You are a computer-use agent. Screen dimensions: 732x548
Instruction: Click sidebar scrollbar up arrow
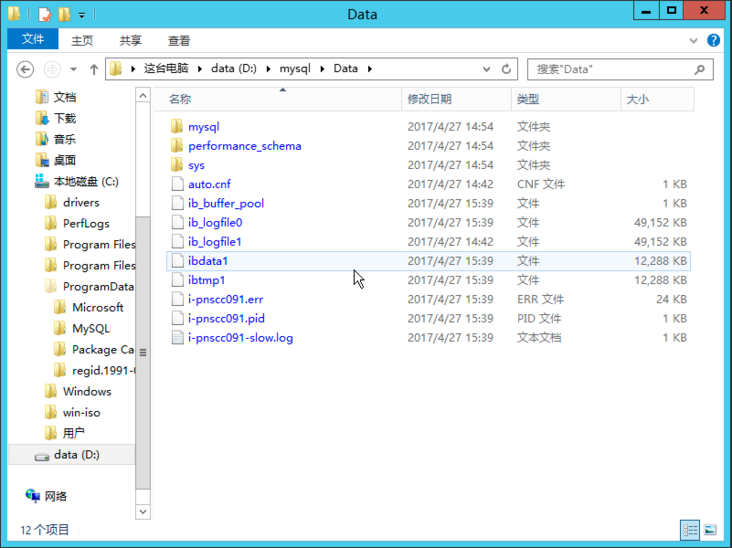[143, 95]
